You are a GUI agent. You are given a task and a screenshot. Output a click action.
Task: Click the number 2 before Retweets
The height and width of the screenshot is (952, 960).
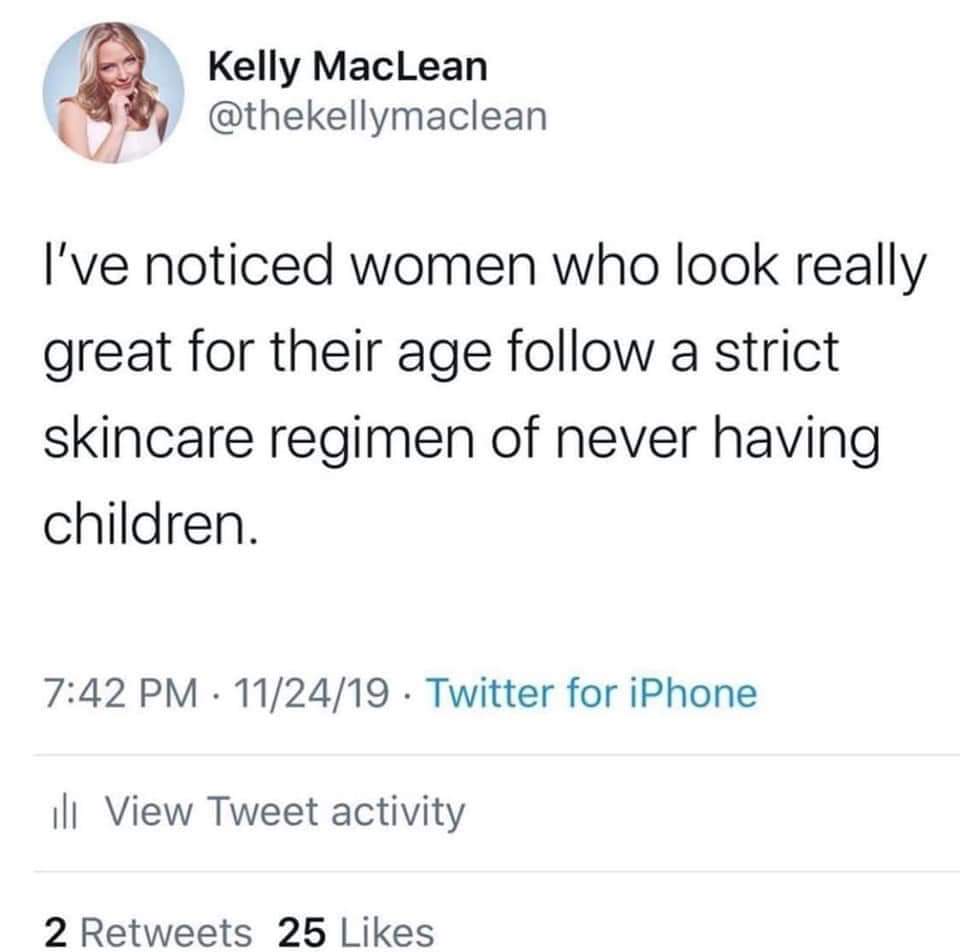tap(56, 932)
